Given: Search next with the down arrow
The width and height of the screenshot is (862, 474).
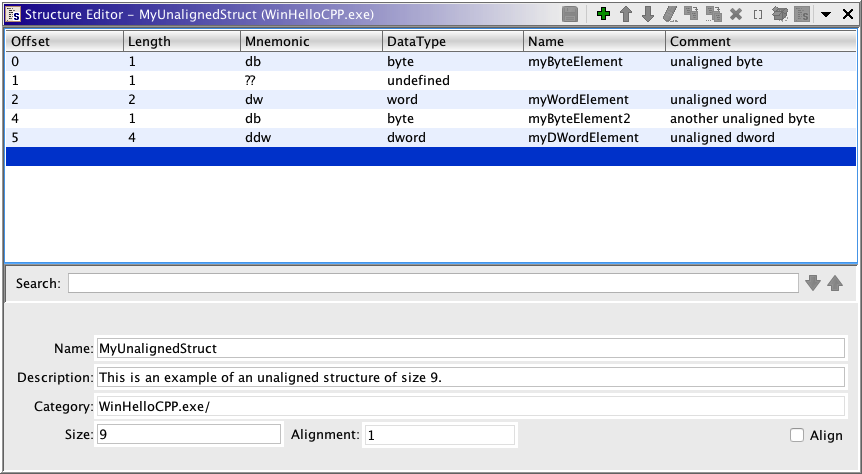Looking at the screenshot, I should point(813,283).
